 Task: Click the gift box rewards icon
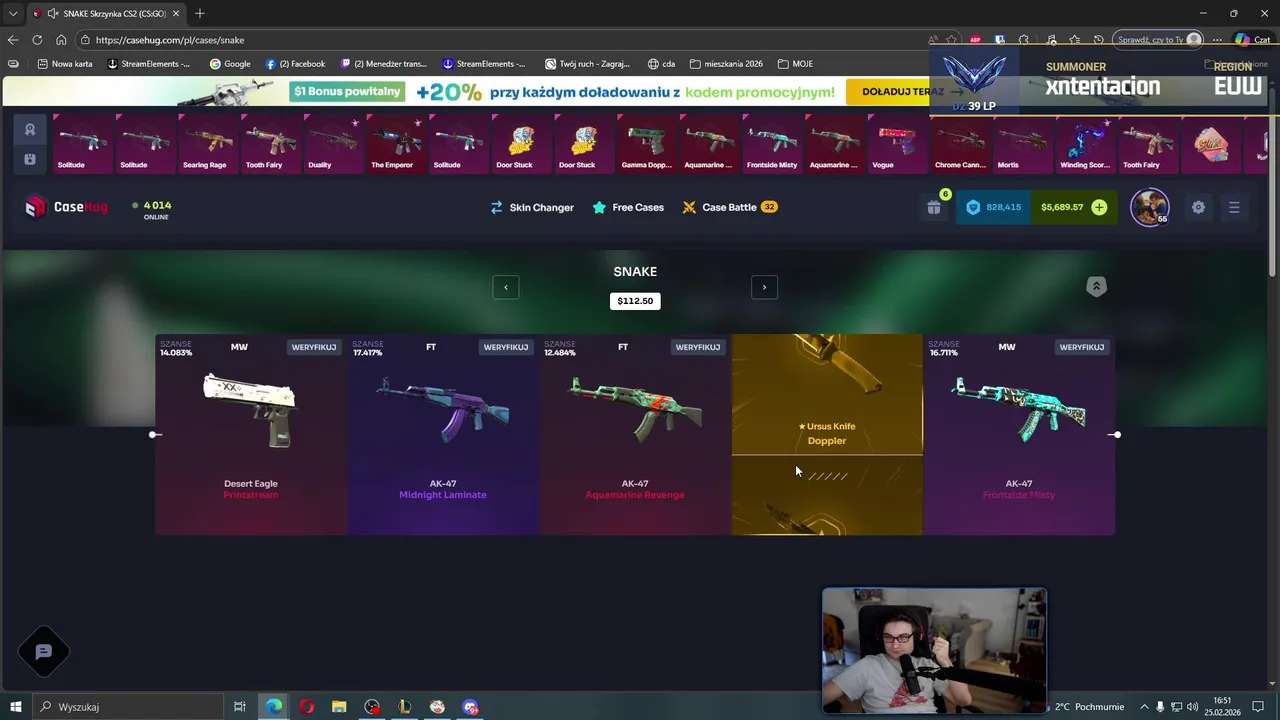[933, 207]
